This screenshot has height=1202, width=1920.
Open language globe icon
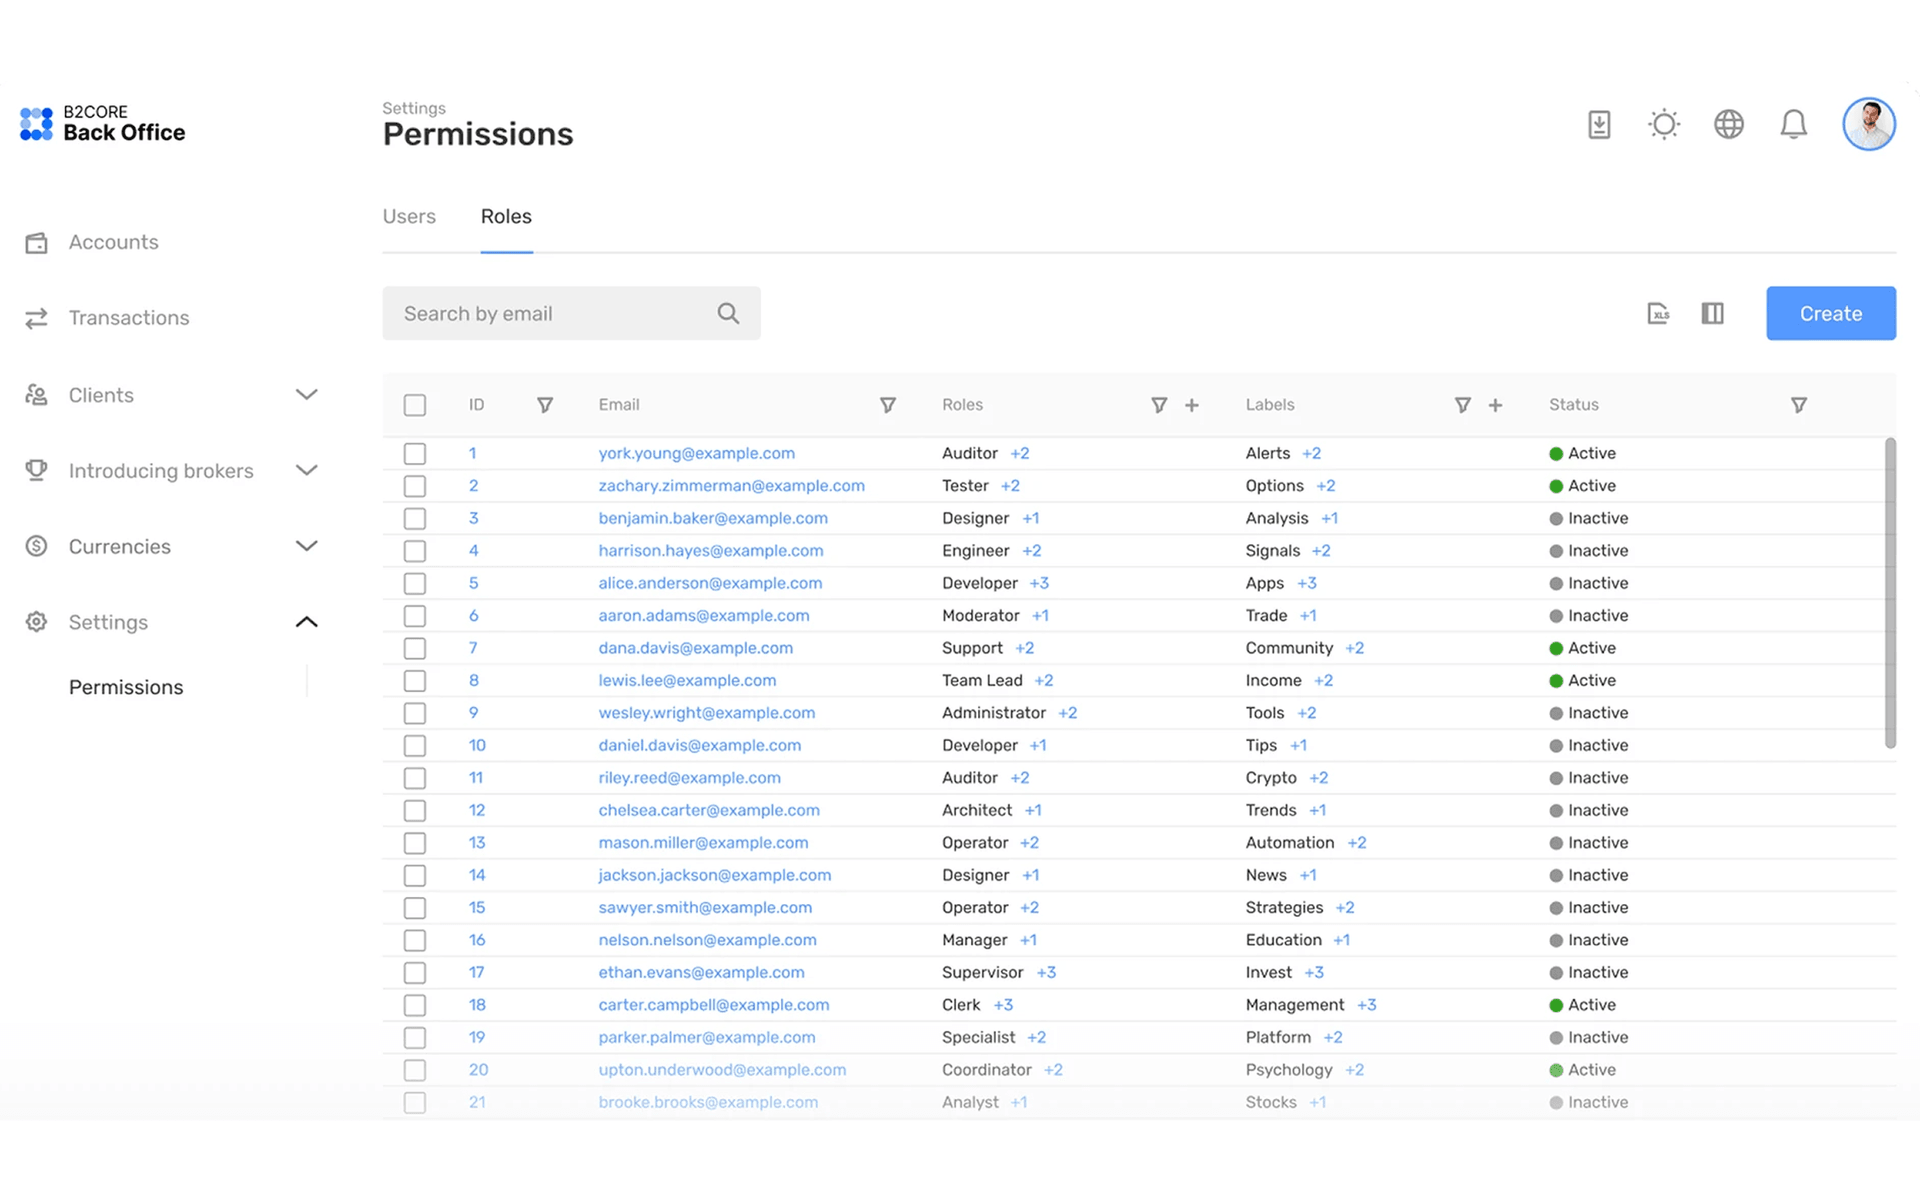[1728, 124]
